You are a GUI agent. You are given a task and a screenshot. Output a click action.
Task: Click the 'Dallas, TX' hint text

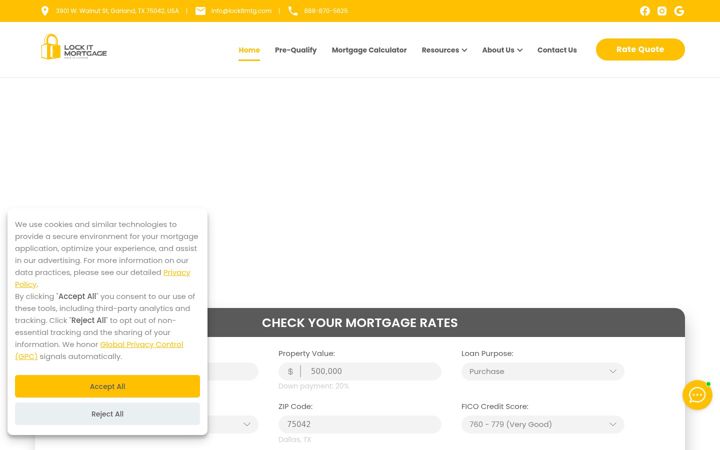(294, 439)
